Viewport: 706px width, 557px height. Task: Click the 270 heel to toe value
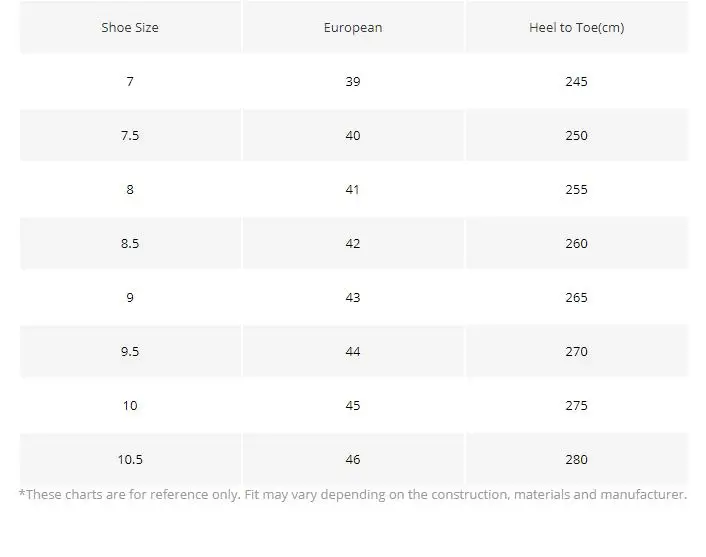click(577, 352)
